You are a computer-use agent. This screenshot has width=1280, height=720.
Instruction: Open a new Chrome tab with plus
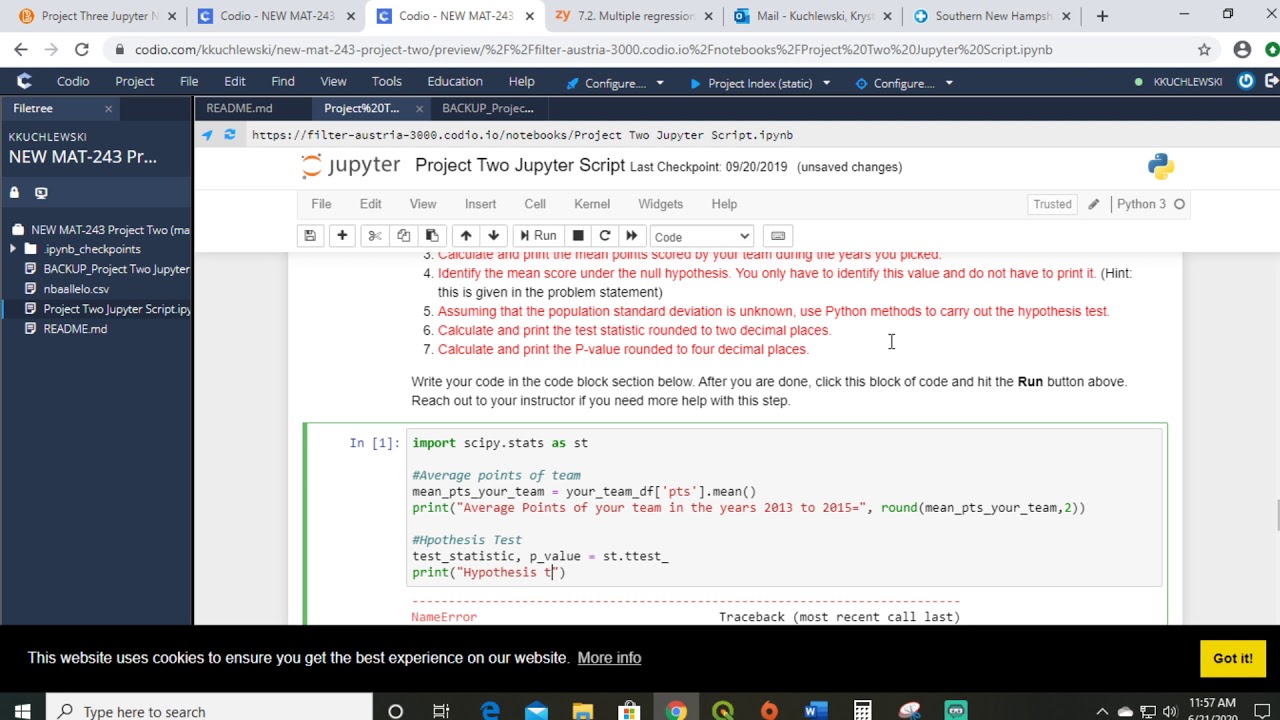1102,16
